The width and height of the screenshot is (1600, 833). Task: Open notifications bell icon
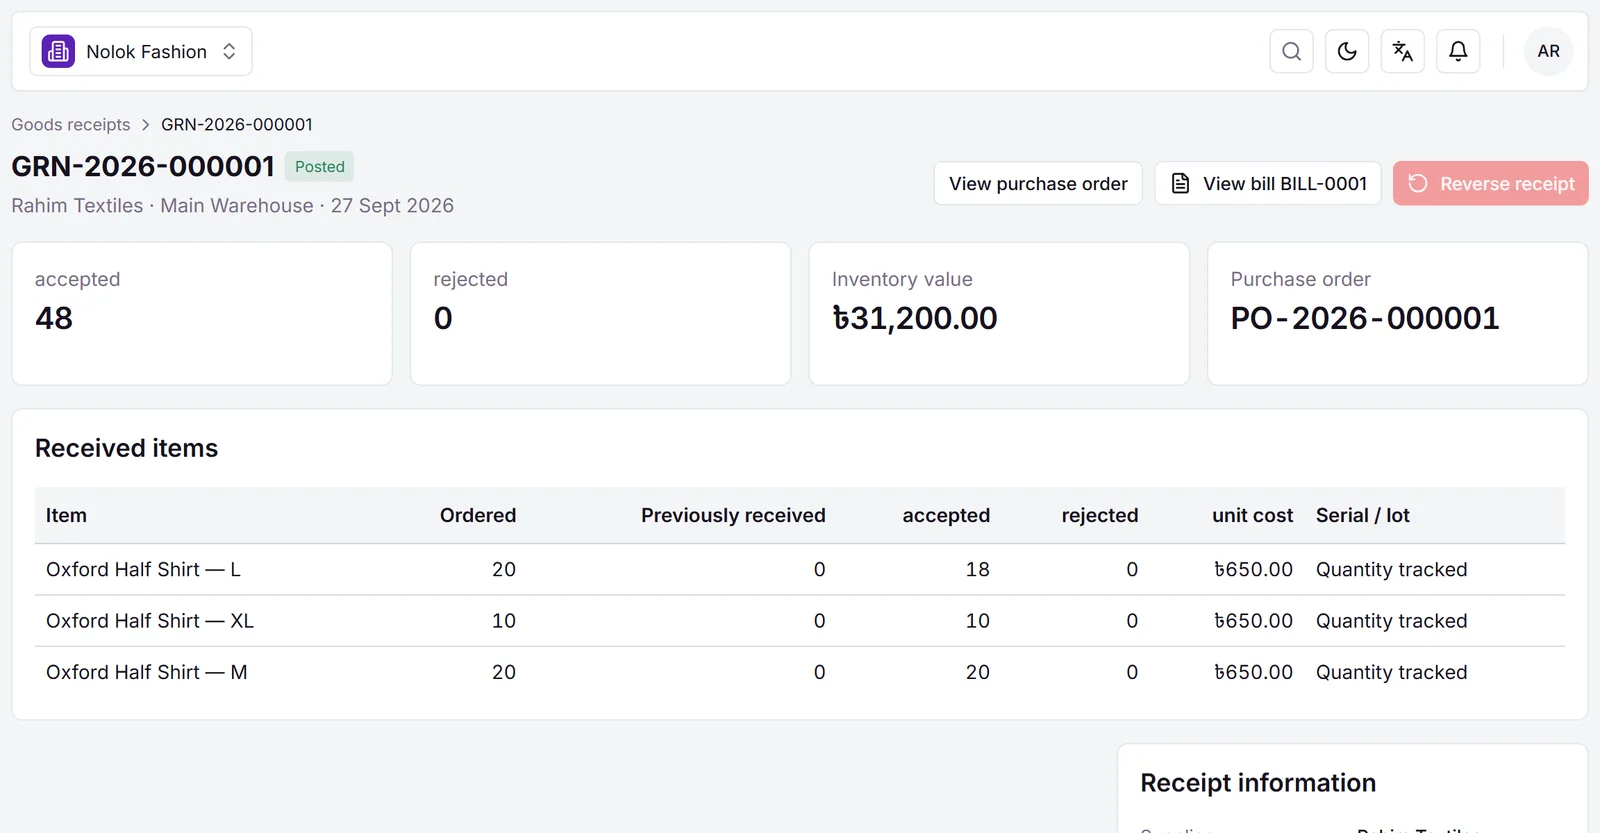pyautogui.click(x=1458, y=51)
